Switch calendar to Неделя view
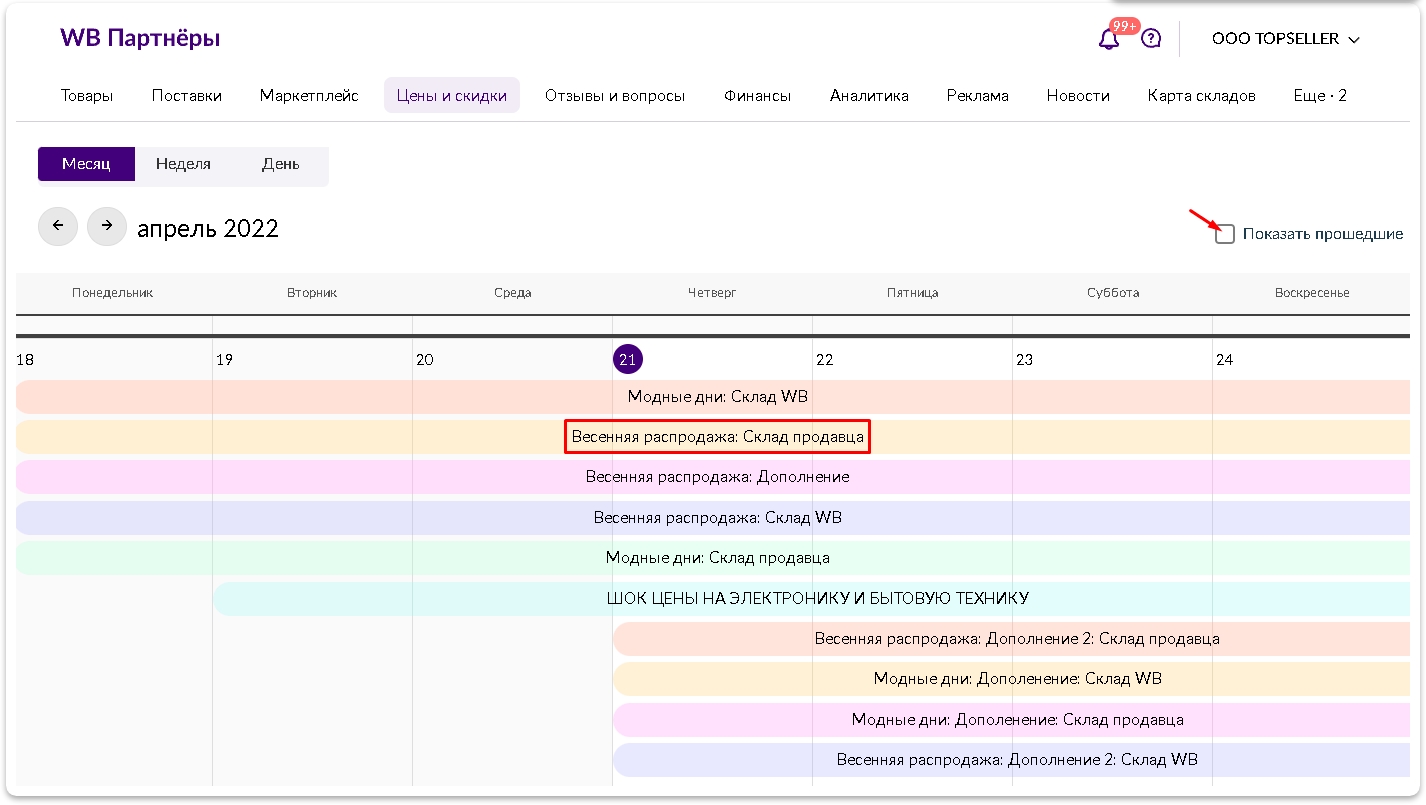Image resolution: width=1426 pixels, height=805 pixels. [183, 164]
